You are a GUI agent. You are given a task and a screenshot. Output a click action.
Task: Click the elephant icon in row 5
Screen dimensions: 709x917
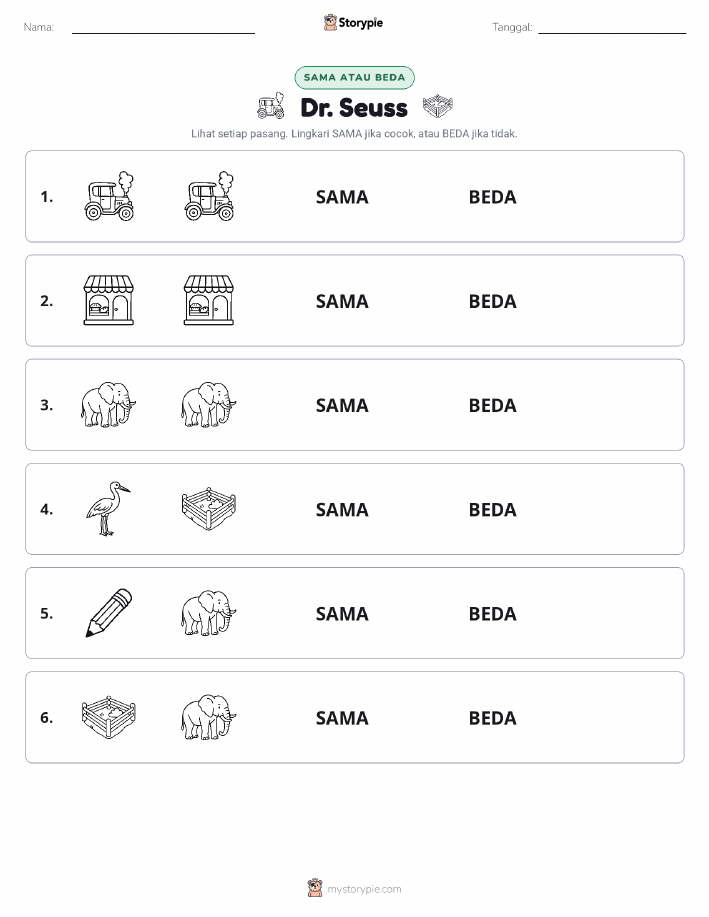coord(209,613)
